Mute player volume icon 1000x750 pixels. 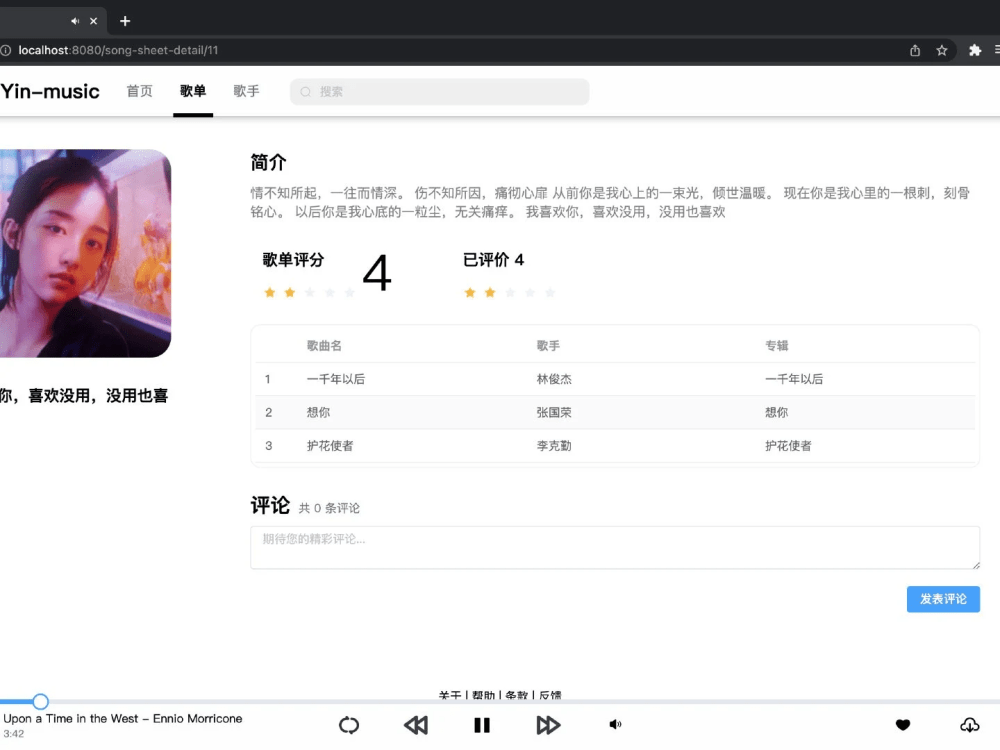[615, 724]
